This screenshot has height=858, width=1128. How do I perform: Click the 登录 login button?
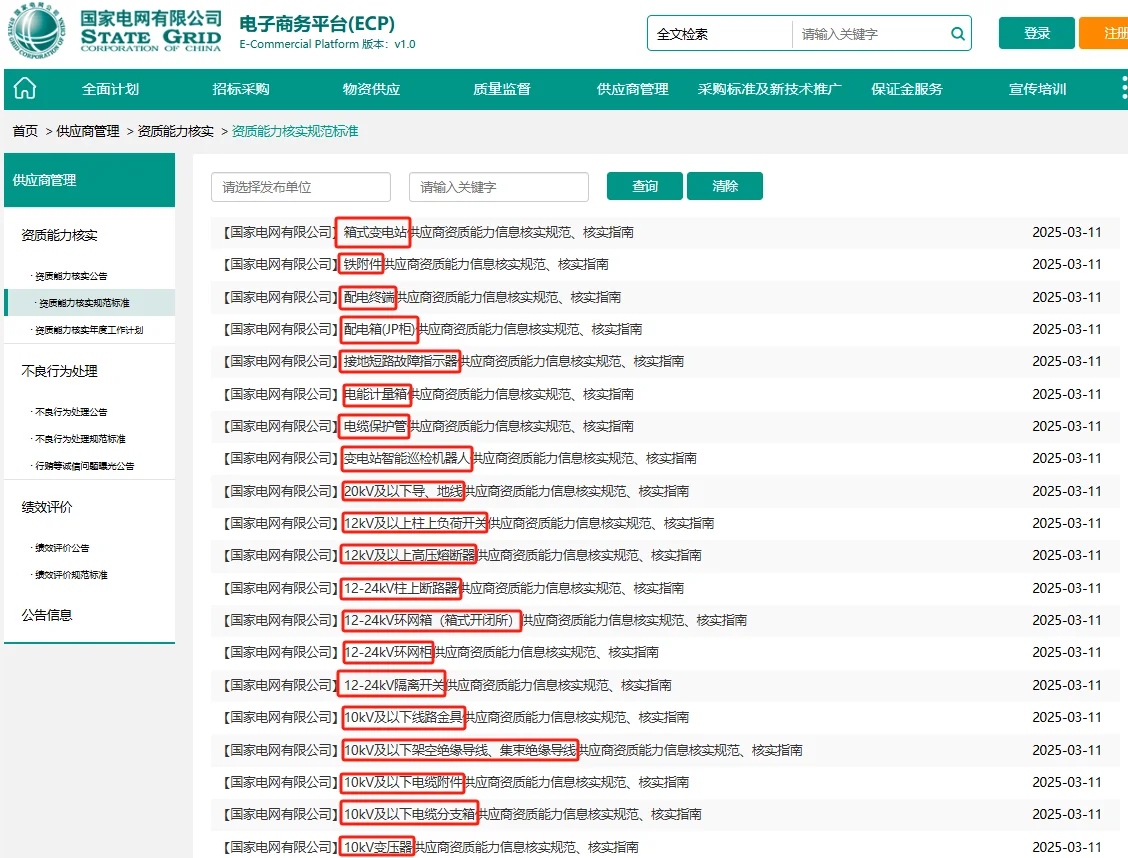(x=1036, y=33)
